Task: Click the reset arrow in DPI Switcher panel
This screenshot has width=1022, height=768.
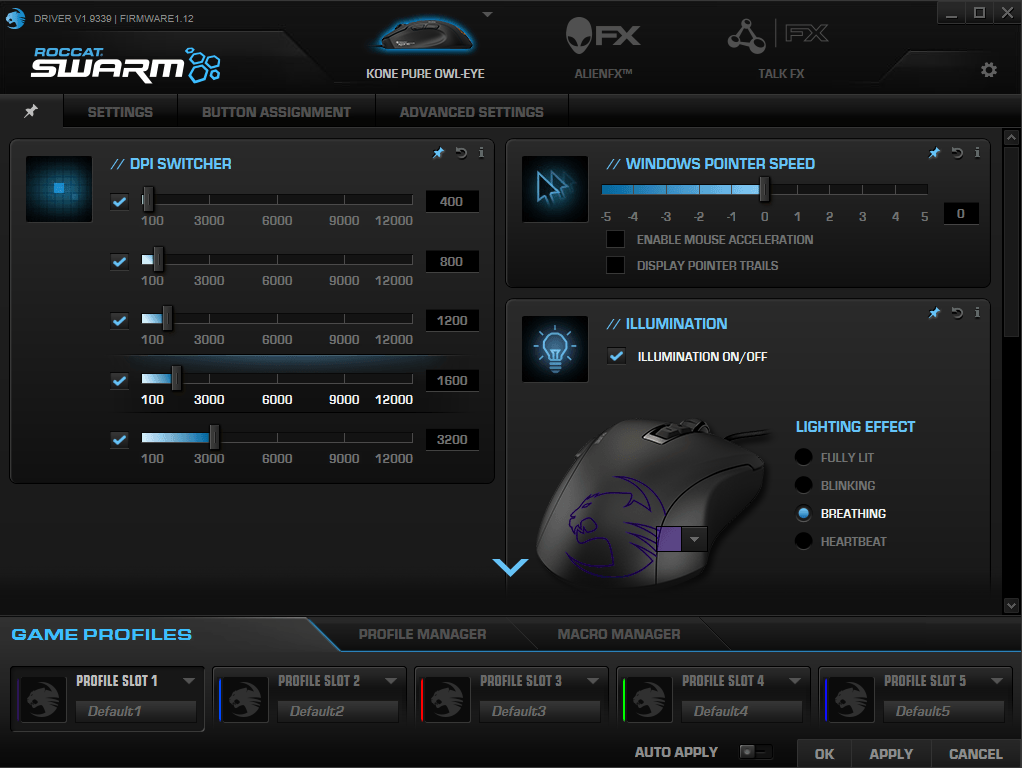Action: pos(459,153)
